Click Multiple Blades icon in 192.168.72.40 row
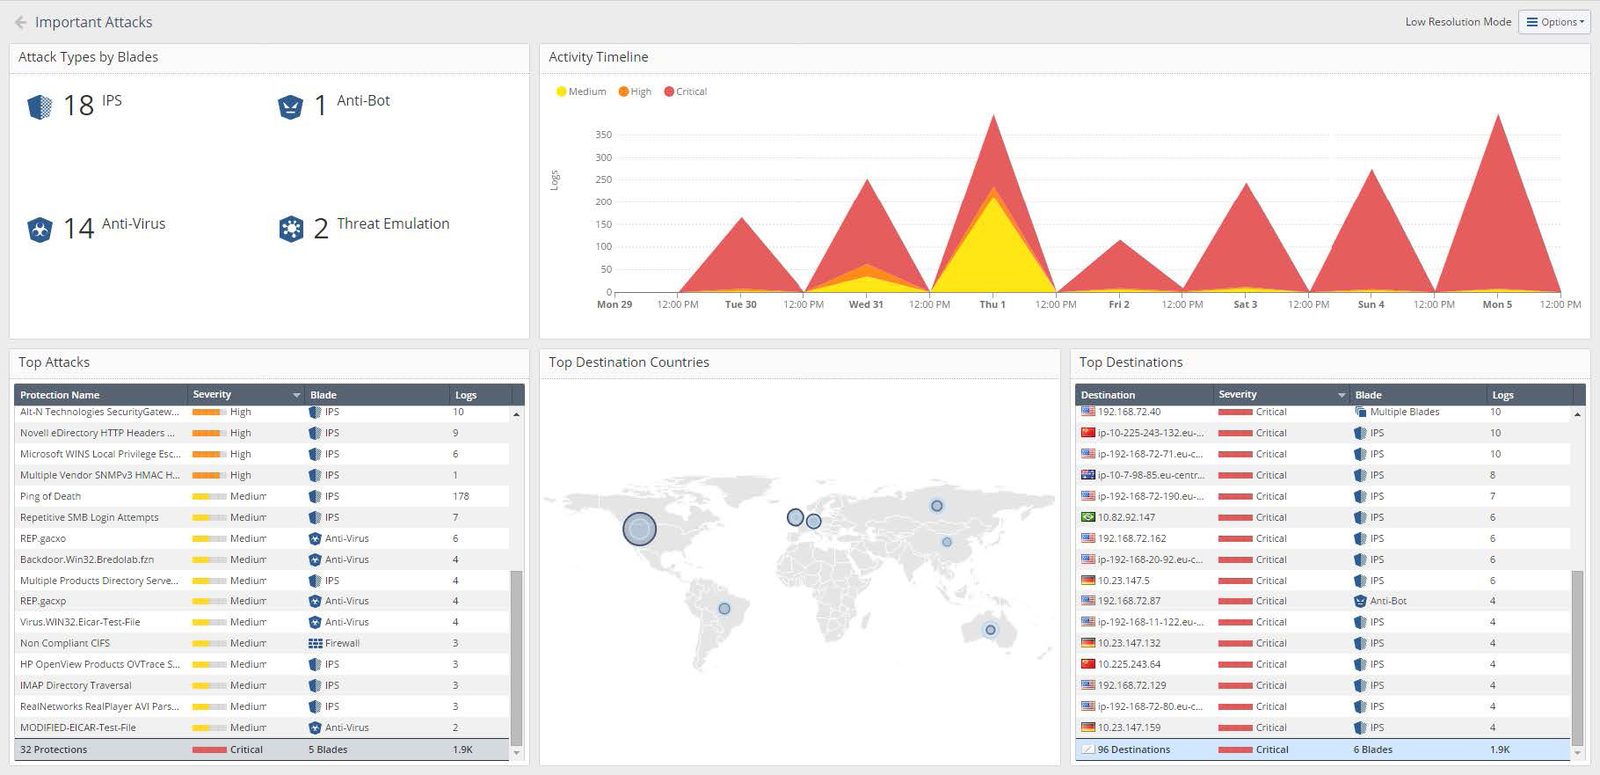 [x=1360, y=412]
